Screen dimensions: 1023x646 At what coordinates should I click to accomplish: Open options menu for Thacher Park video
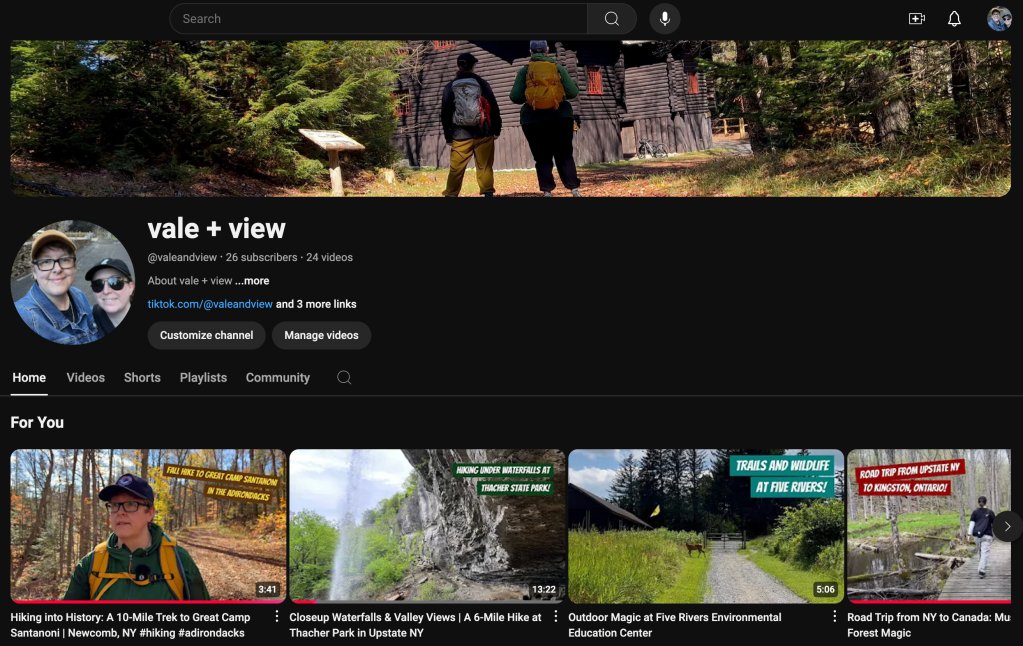click(556, 617)
